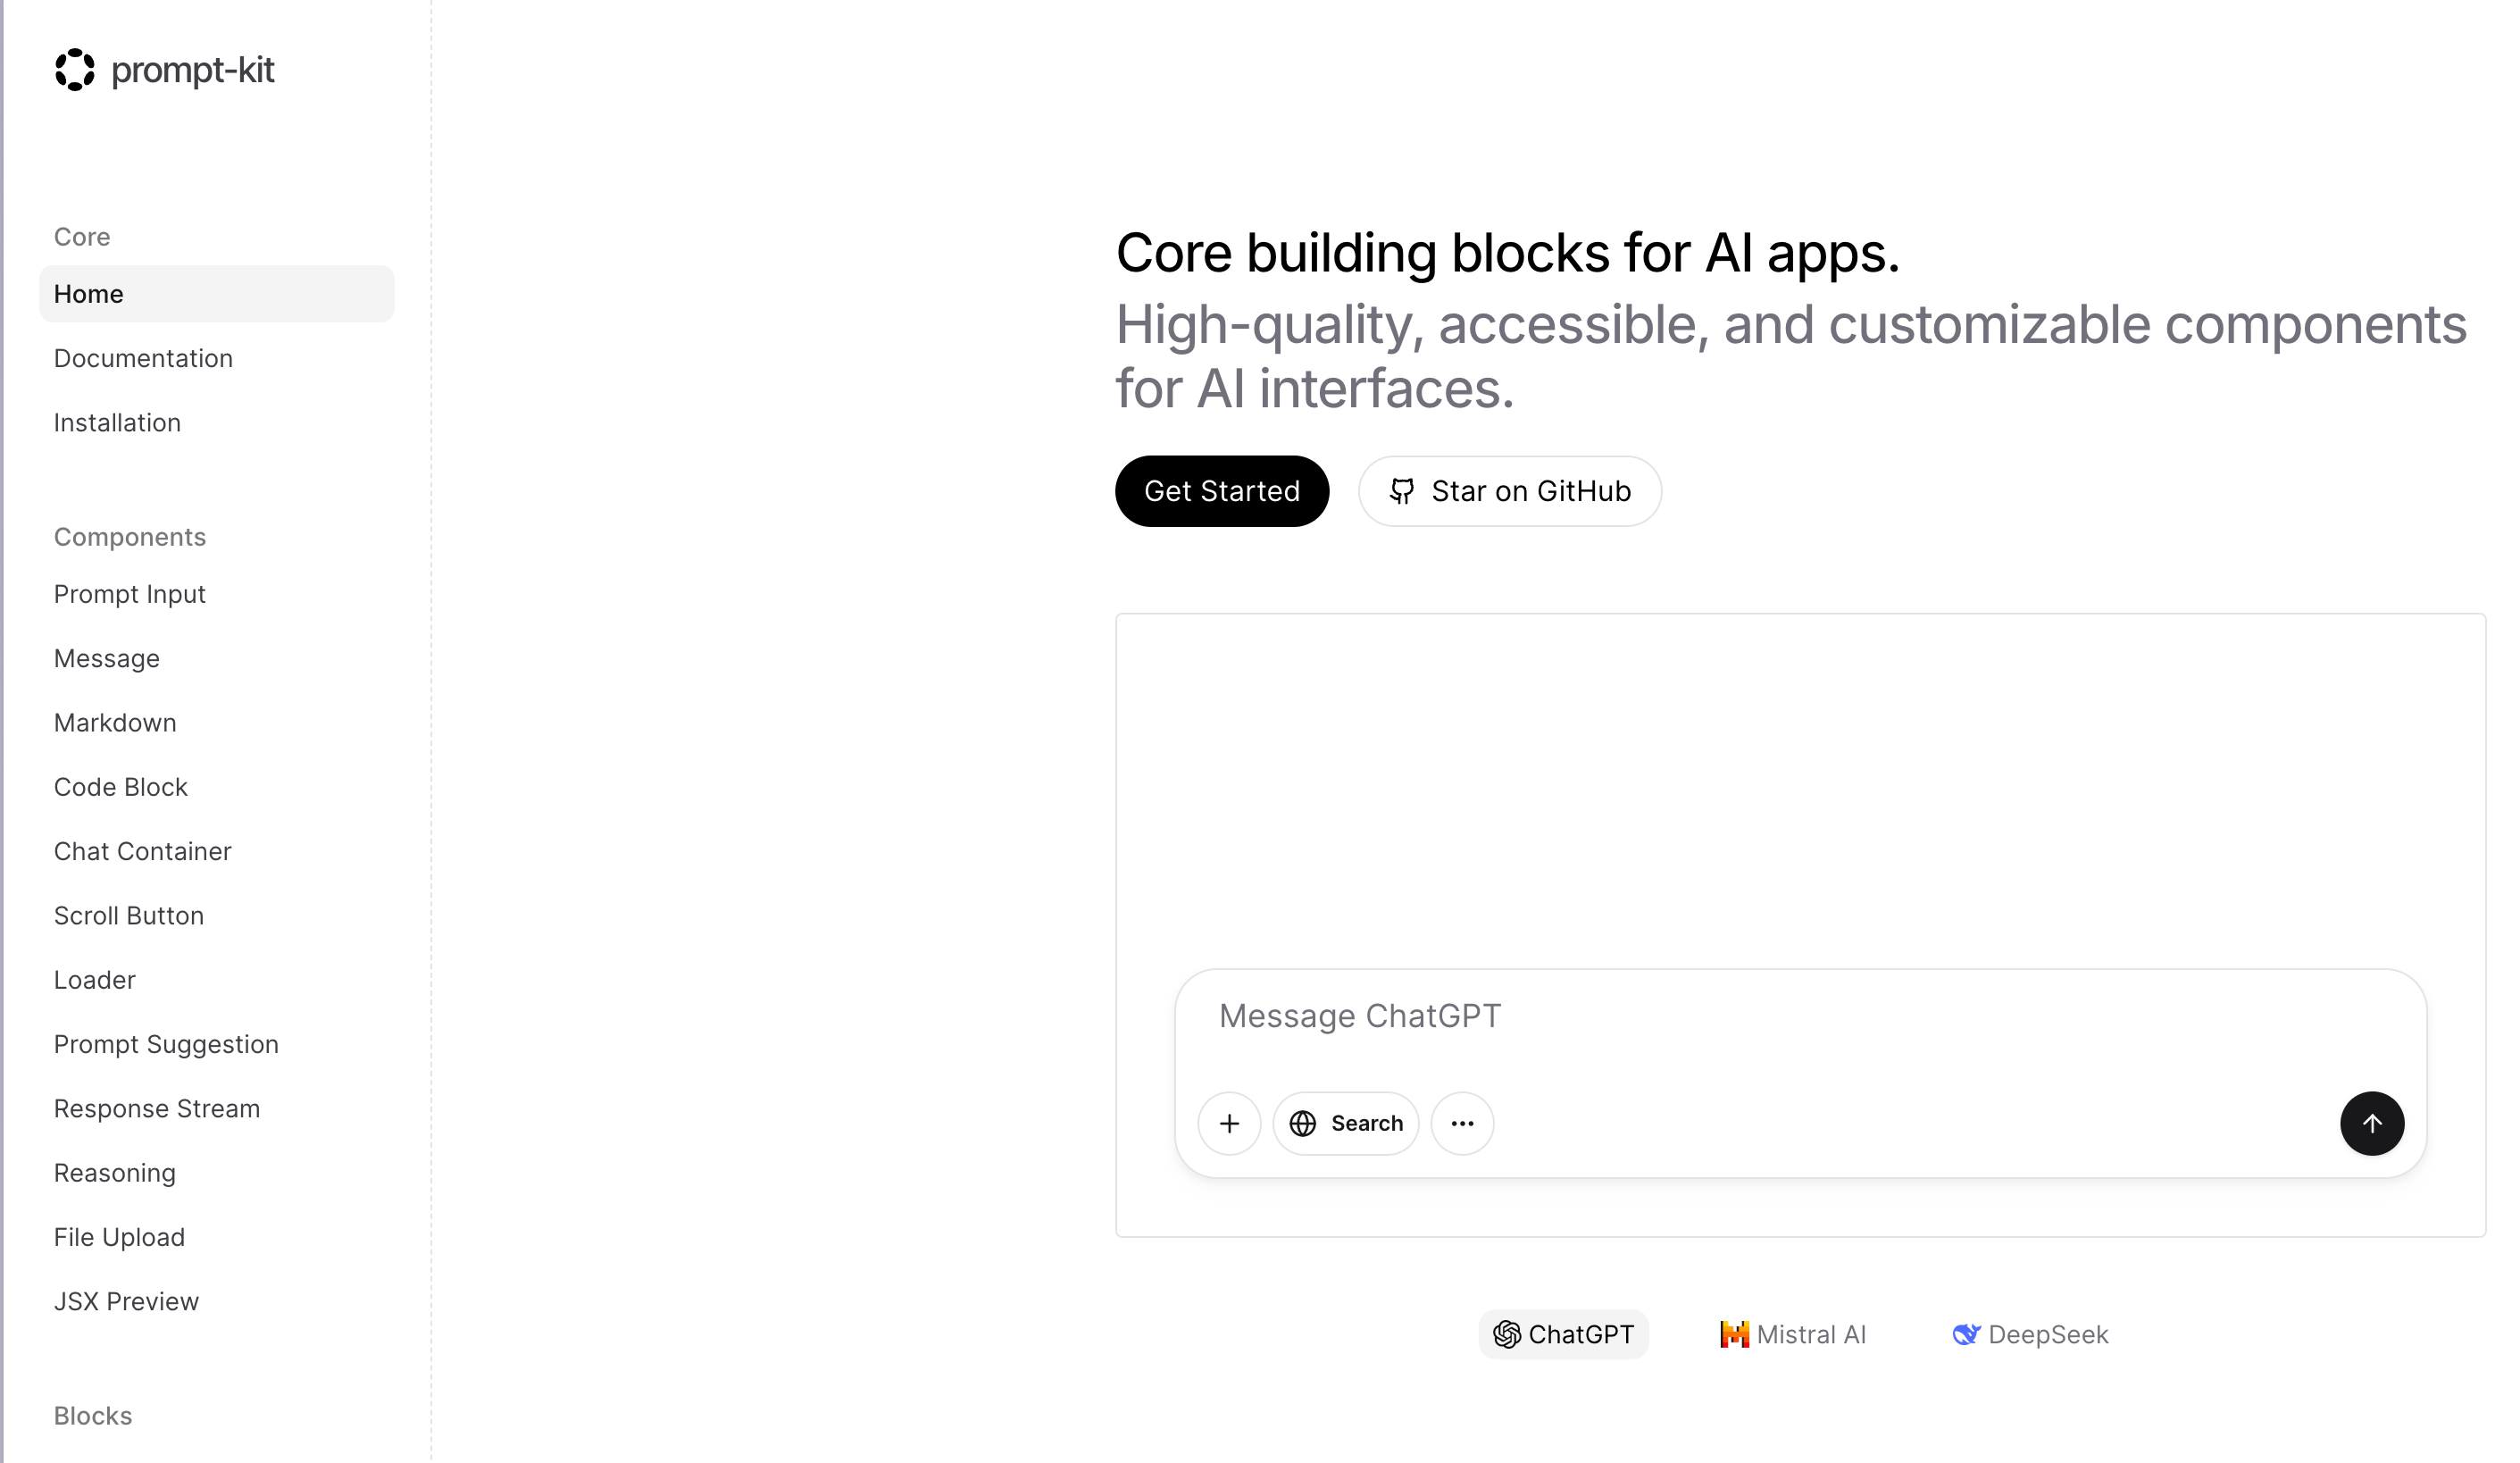Open the JSX Preview component page
The height and width of the screenshot is (1463, 2520).
pyautogui.click(x=126, y=1301)
